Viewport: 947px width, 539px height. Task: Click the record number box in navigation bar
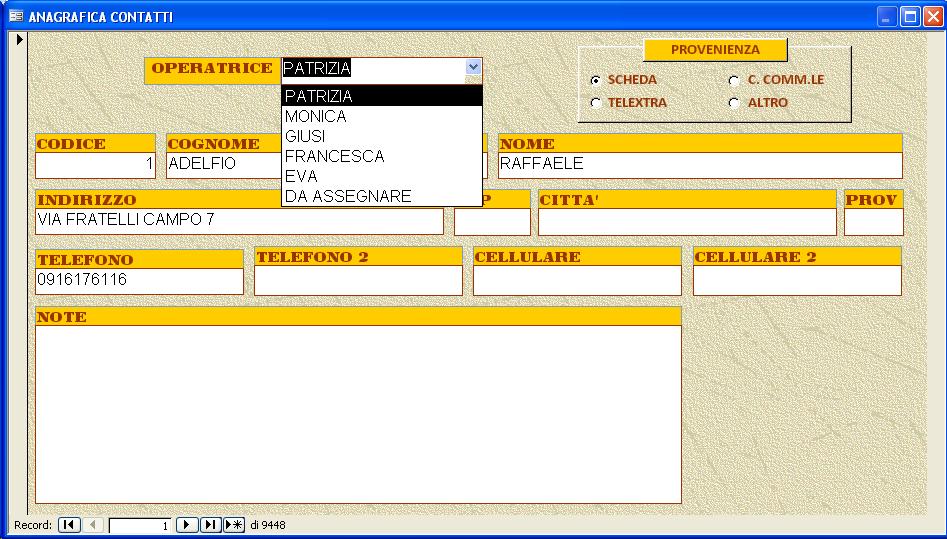tap(140, 526)
